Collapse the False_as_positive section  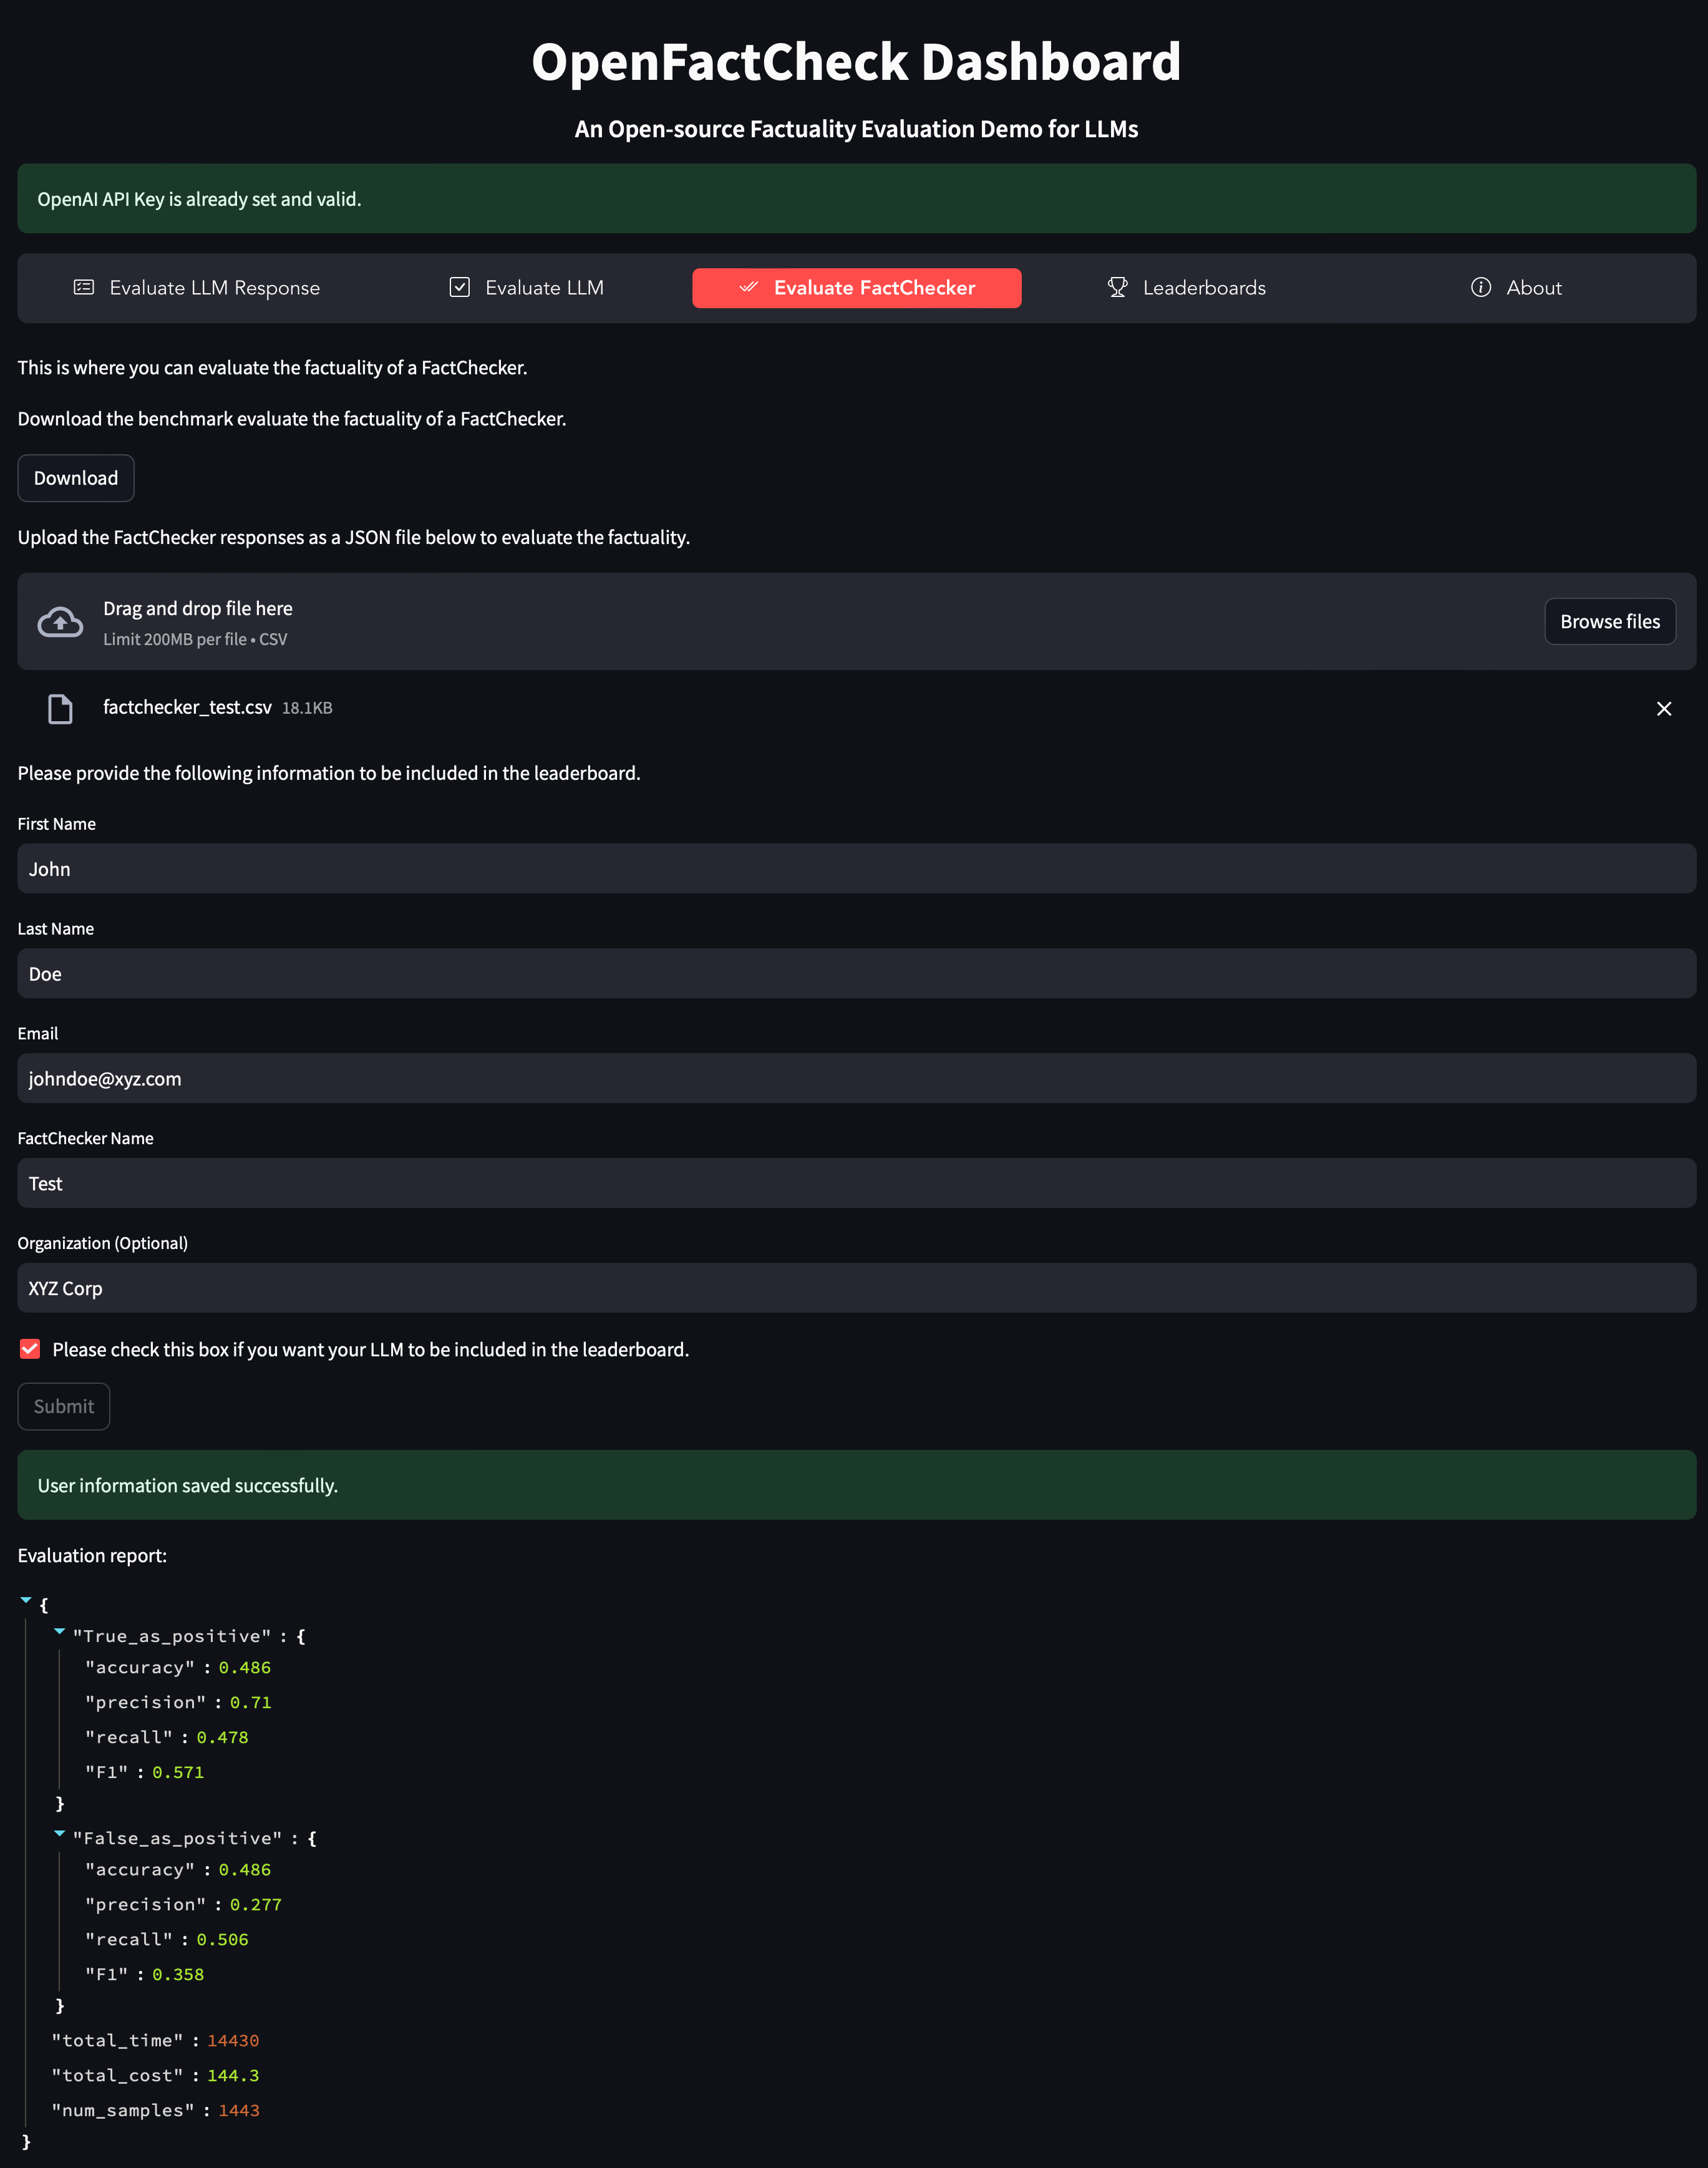point(60,1834)
